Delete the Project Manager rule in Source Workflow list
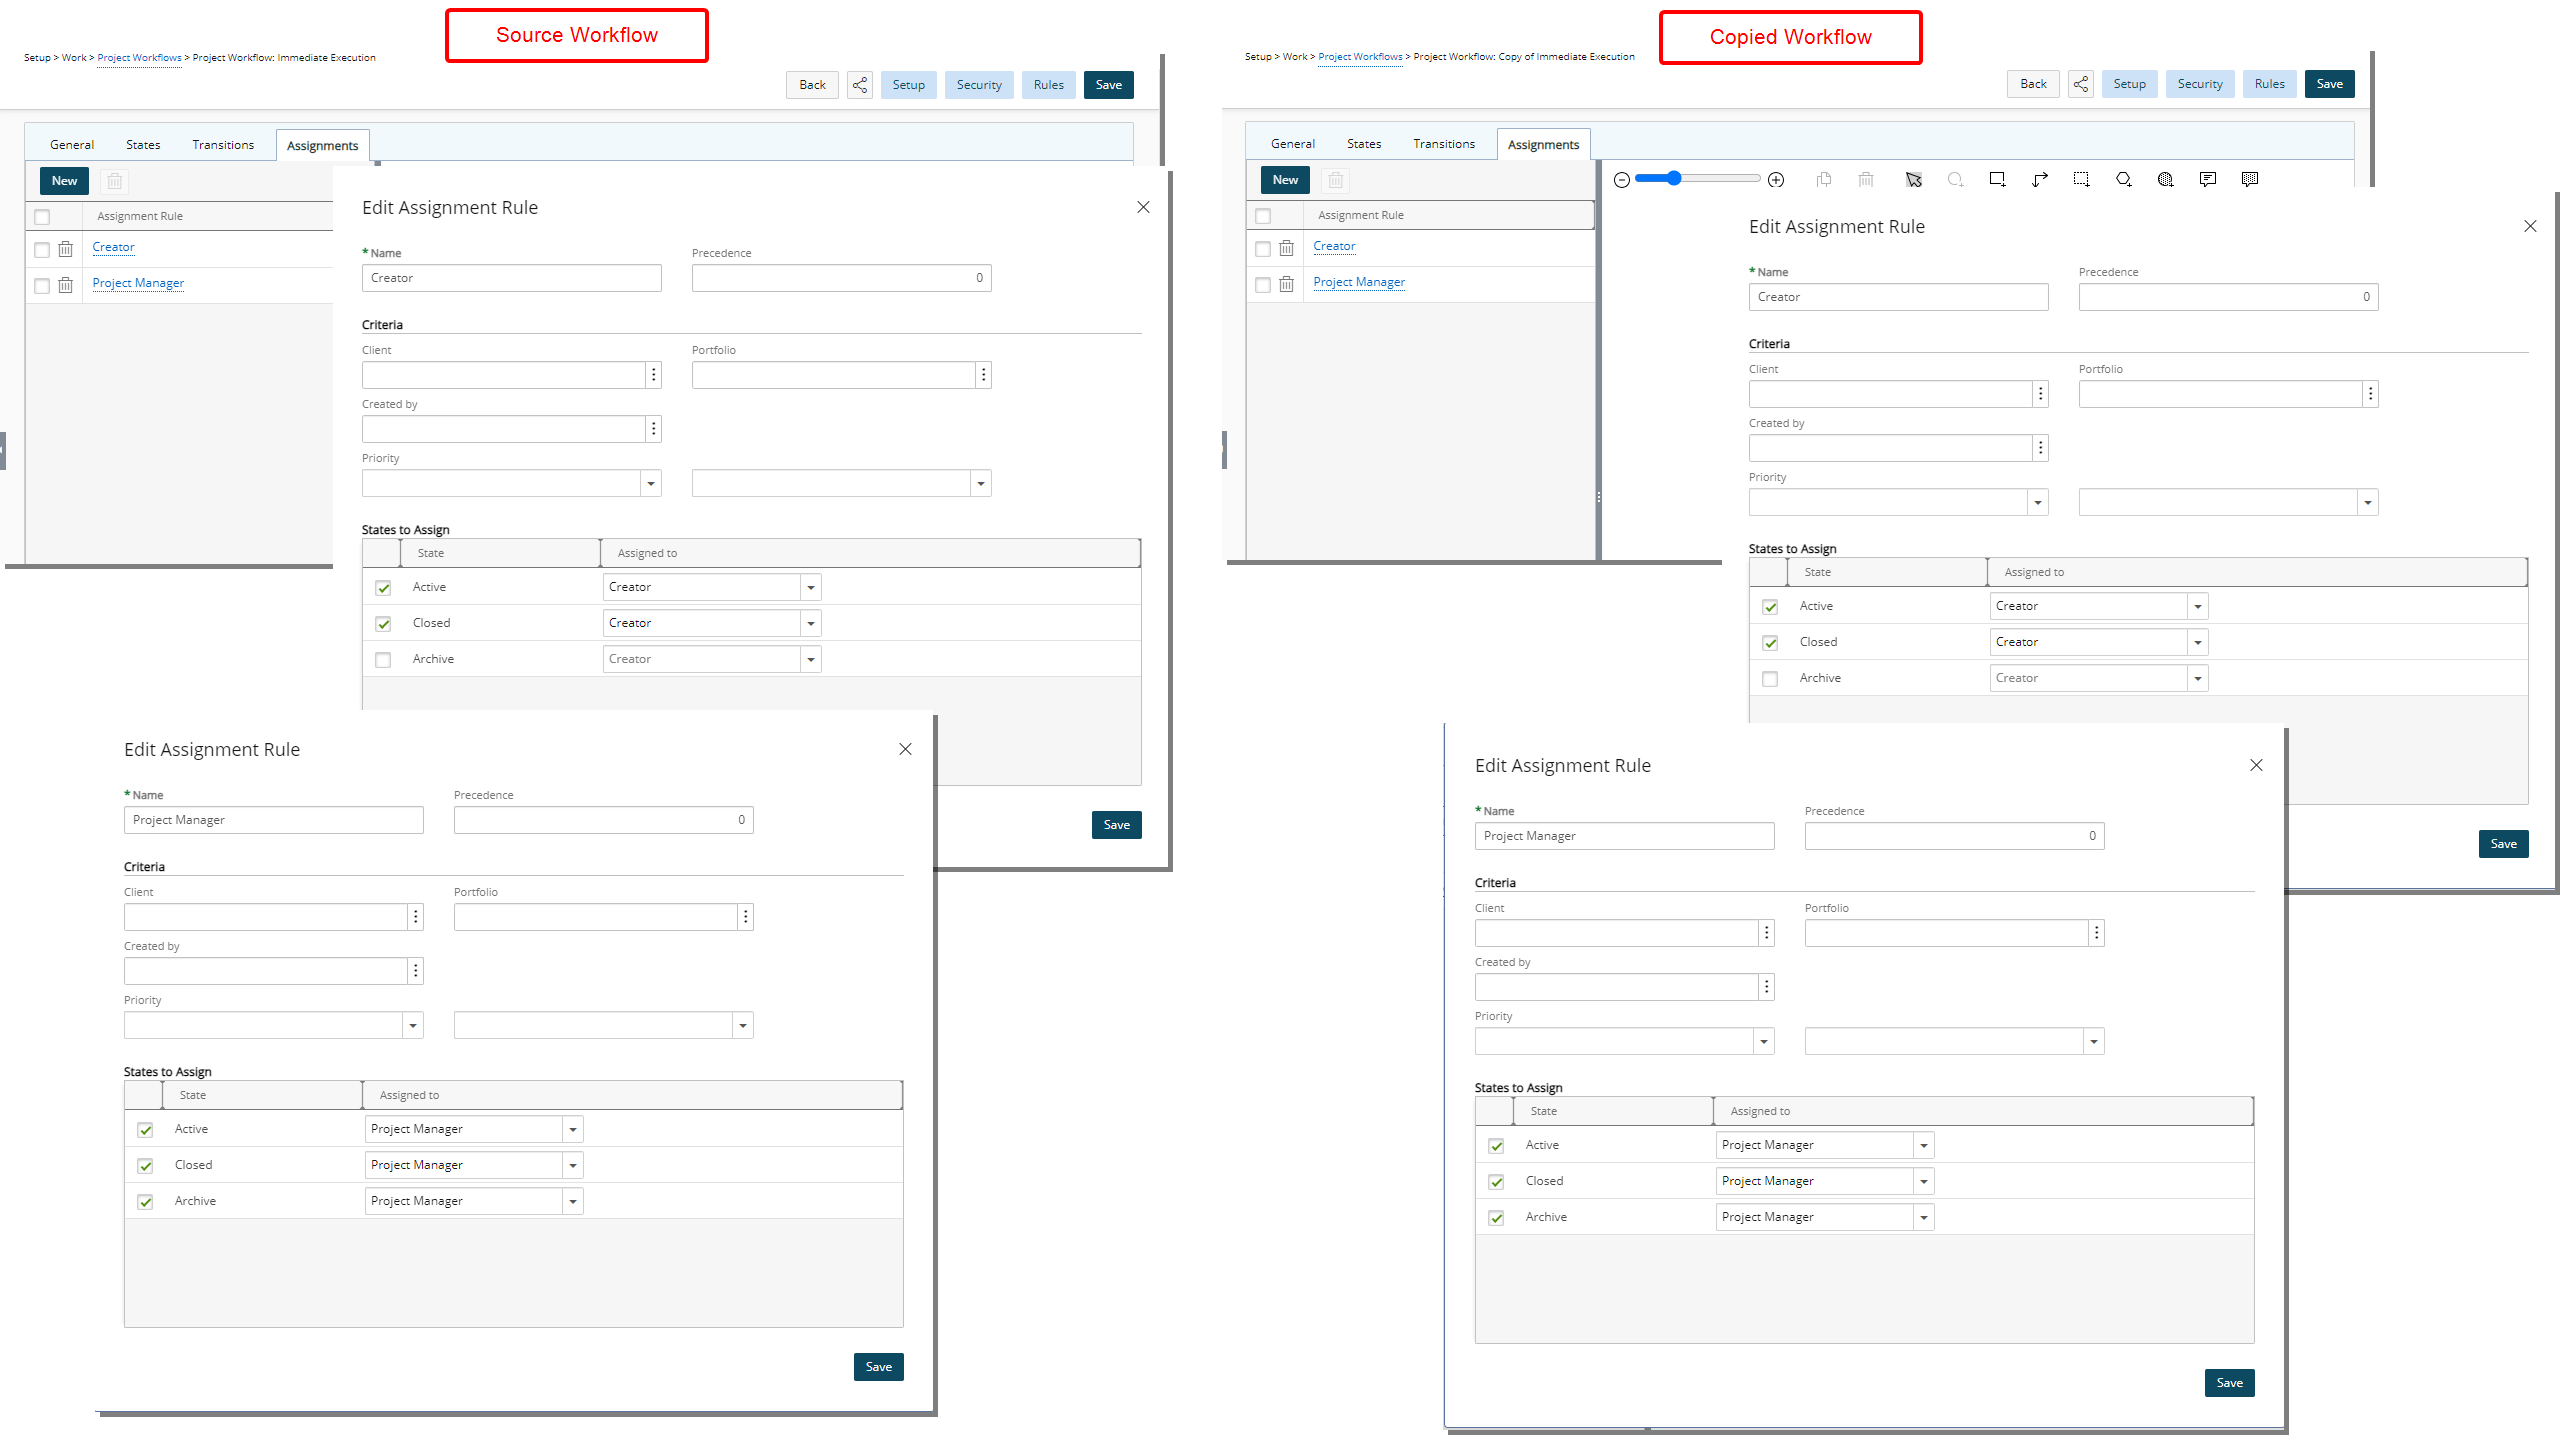 pos(66,285)
